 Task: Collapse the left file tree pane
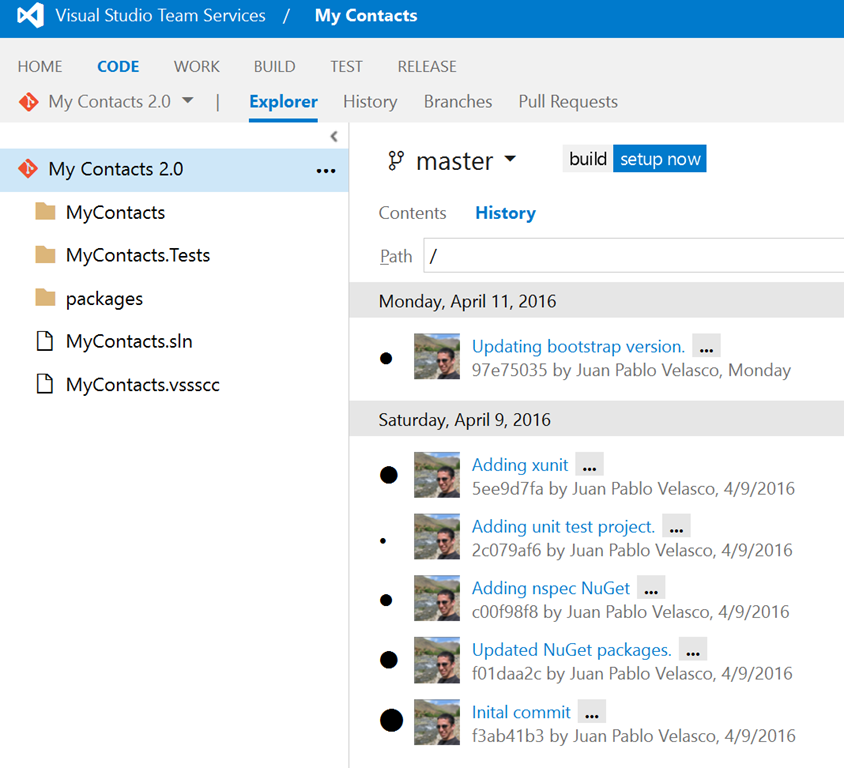tap(334, 137)
